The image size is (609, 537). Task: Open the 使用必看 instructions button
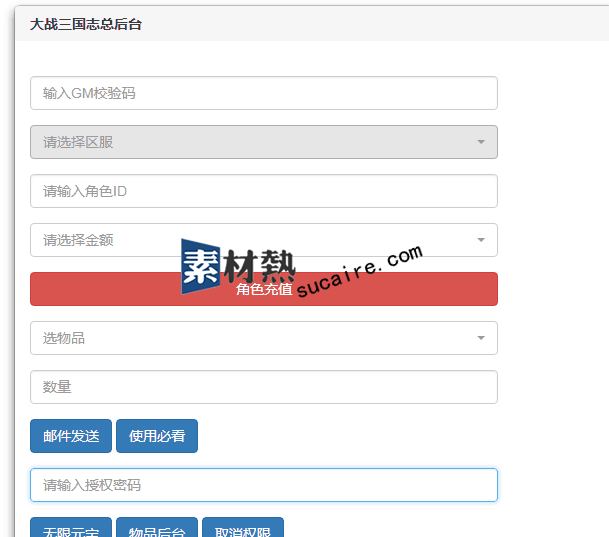157,436
